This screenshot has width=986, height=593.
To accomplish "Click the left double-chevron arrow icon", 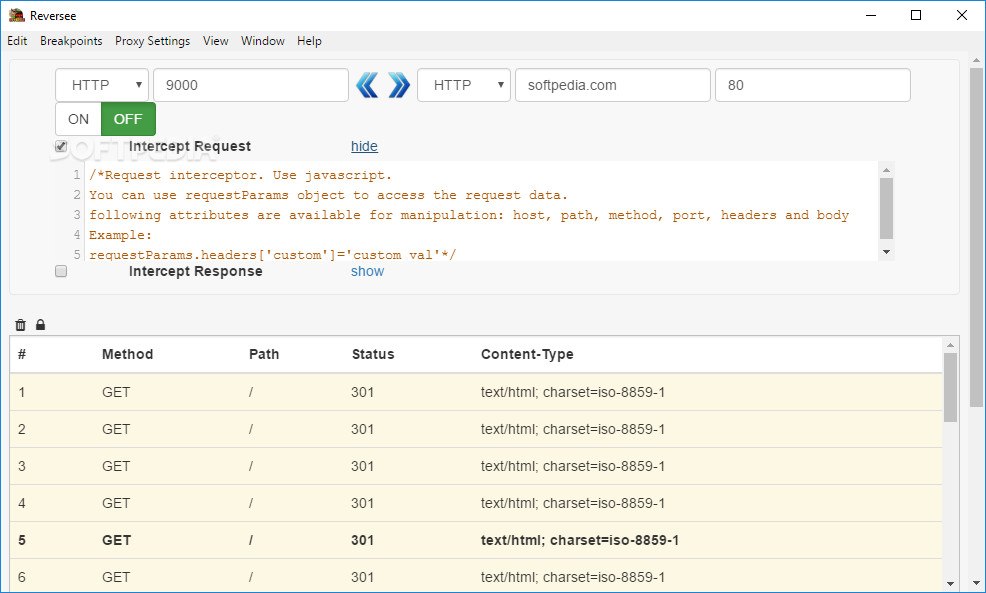I will pos(367,85).
